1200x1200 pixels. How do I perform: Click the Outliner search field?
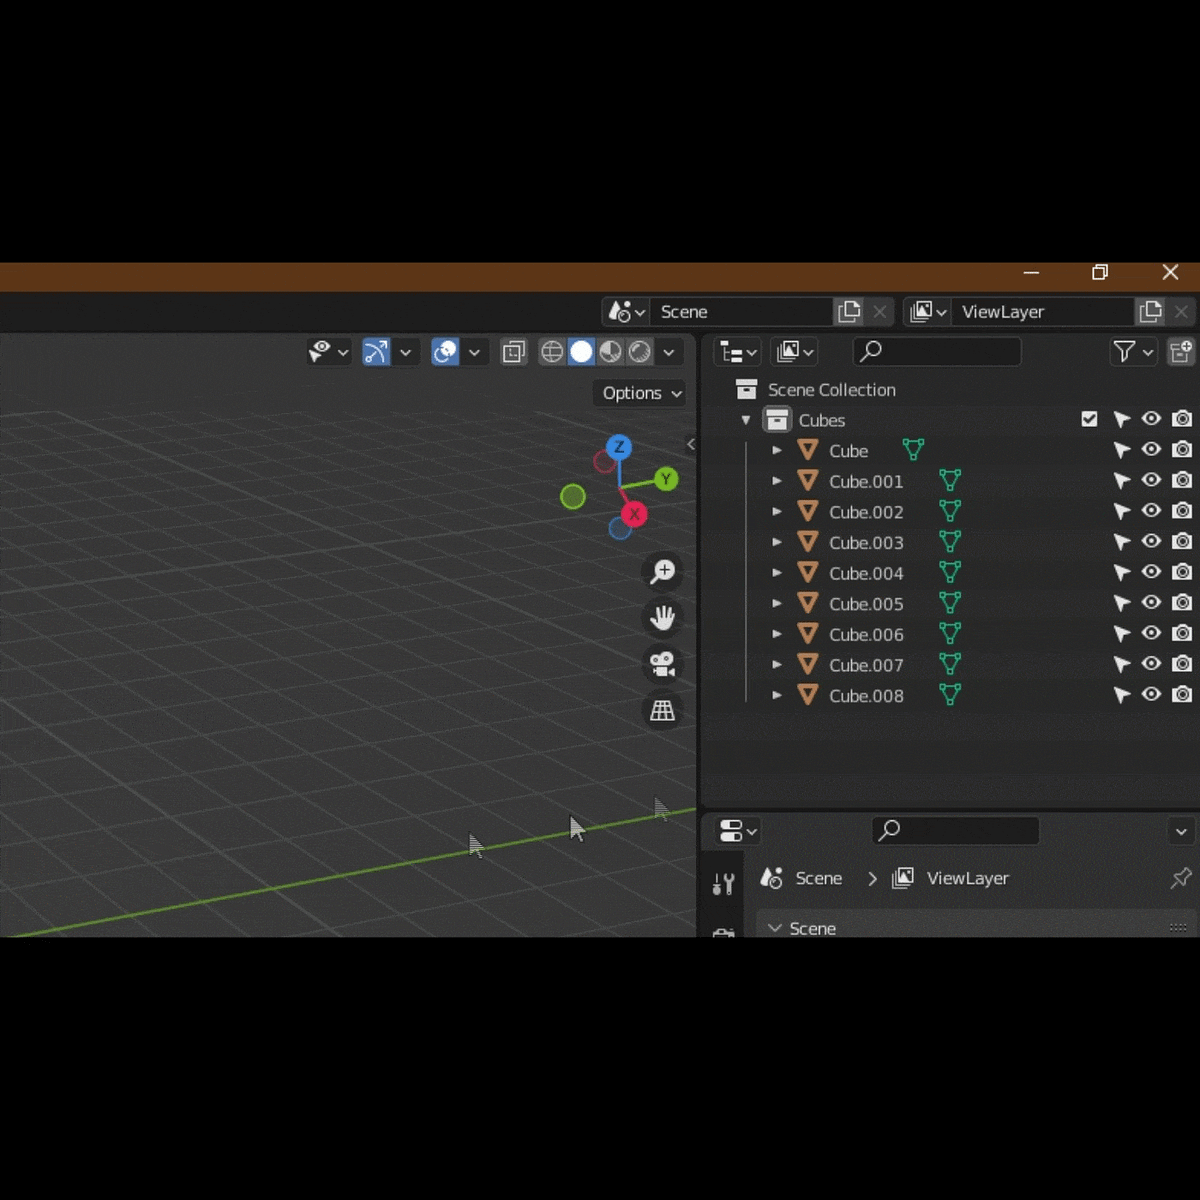(935, 352)
